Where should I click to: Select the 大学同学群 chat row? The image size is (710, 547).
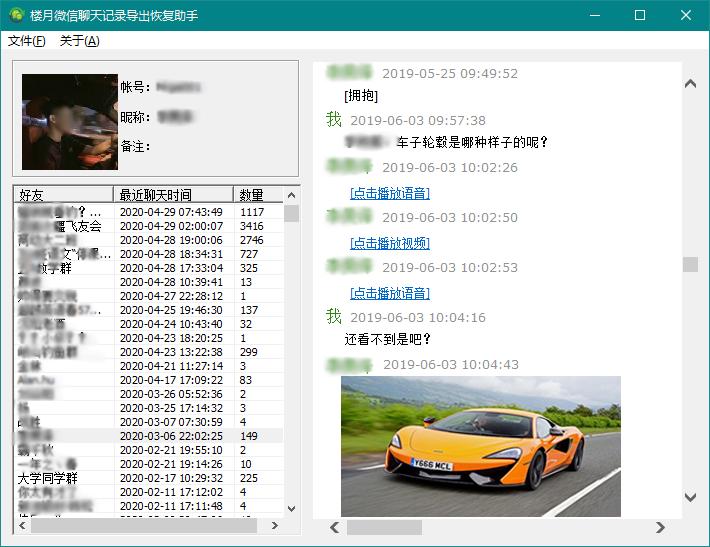tap(149, 478)
